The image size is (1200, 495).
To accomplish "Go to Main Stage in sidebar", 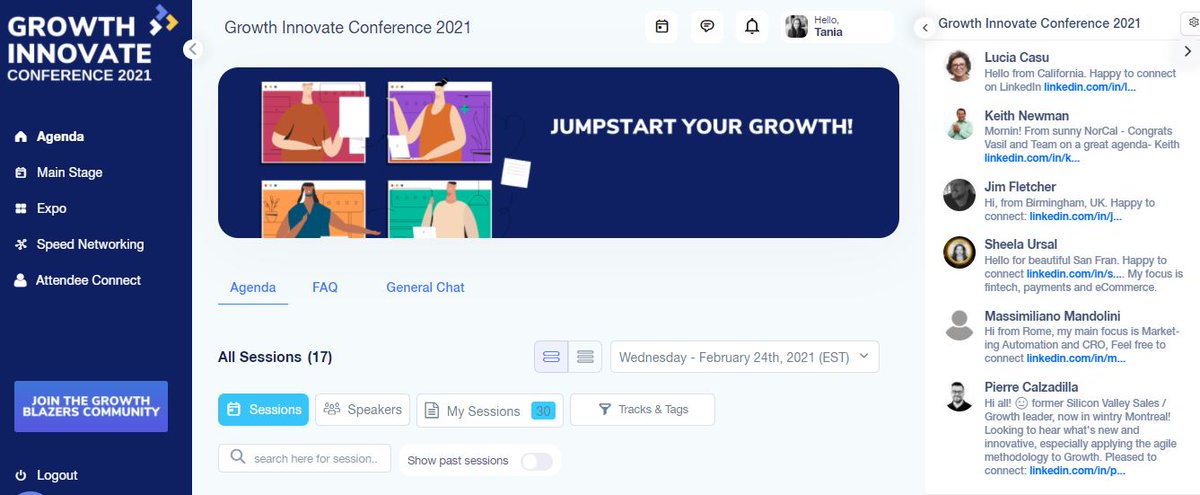I will coord(58,173).
